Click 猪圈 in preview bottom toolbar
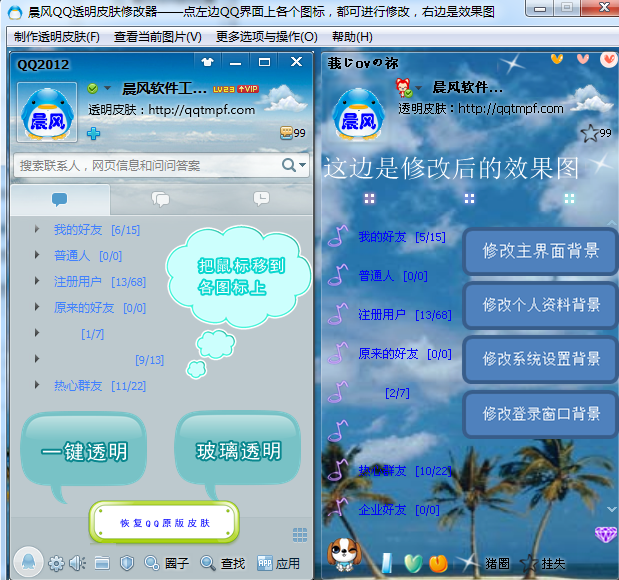Screen dimensions: 619x580 [x=497, y=563]
